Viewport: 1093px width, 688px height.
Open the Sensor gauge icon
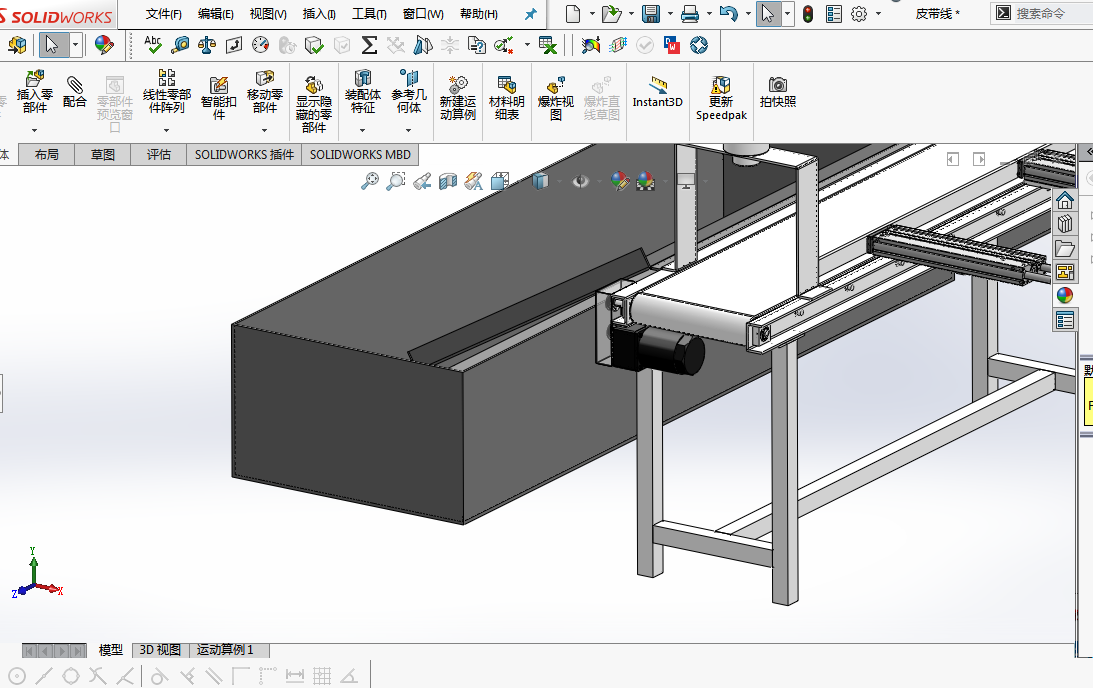[x=260, y=45]
